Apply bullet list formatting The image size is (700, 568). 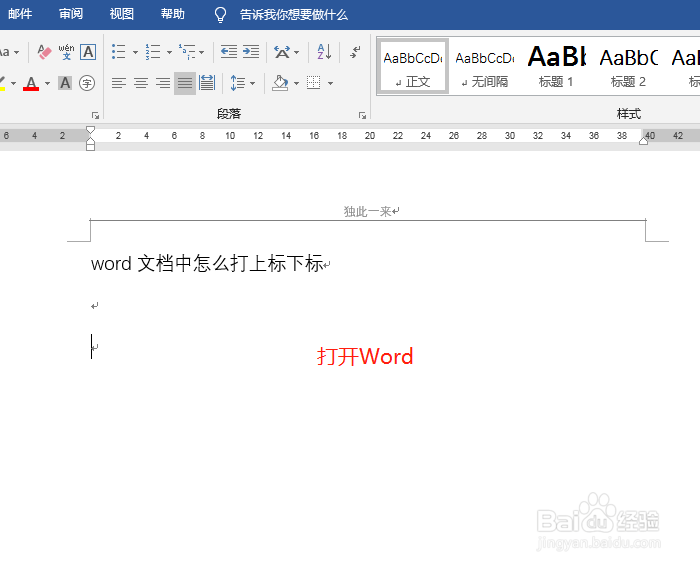tap(119, 52)
